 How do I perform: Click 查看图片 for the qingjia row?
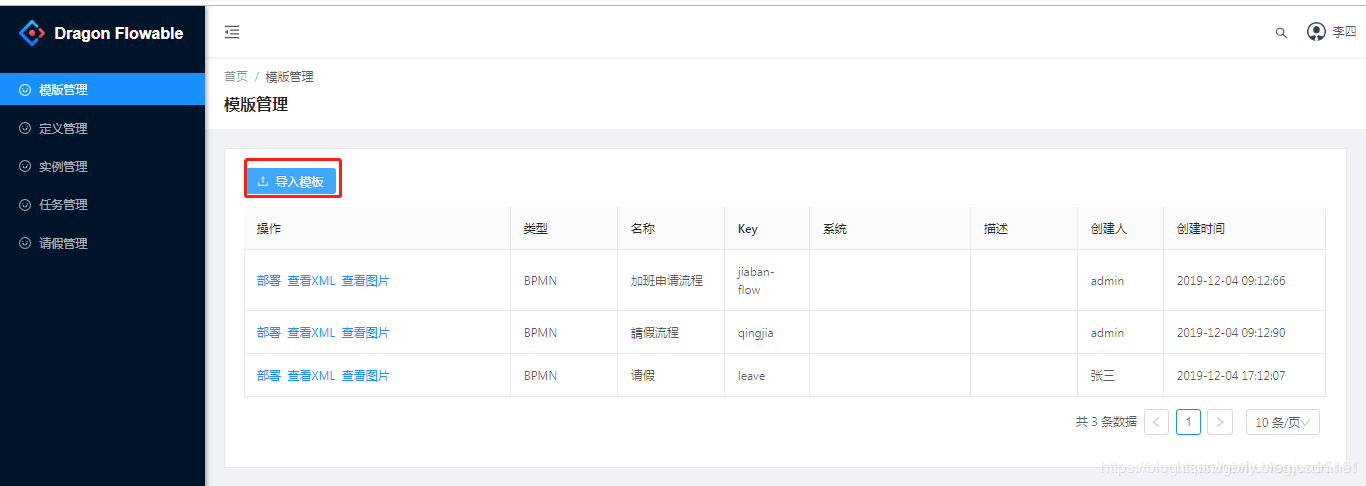[366, 333]
